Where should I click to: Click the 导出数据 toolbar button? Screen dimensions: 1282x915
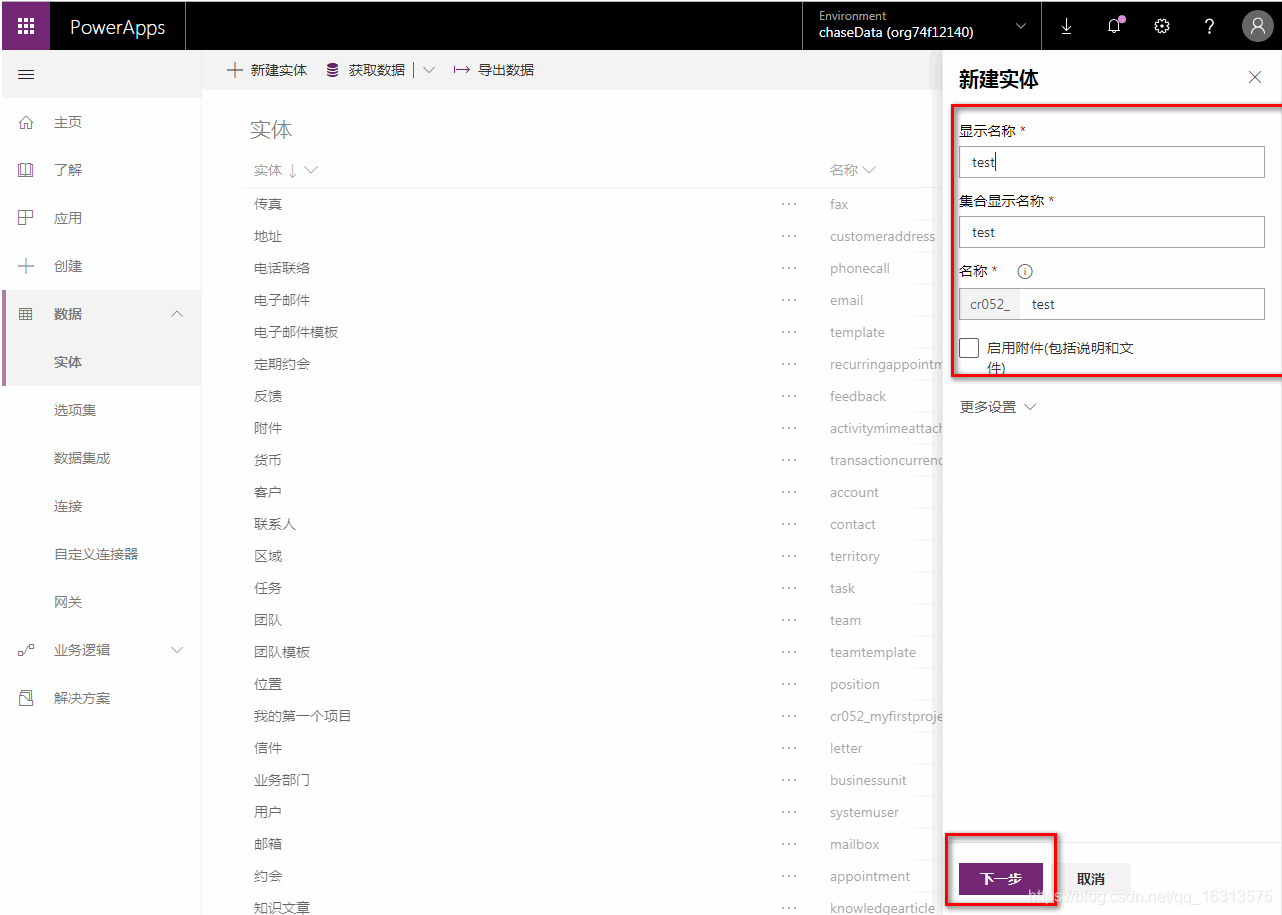pos(494,70)
